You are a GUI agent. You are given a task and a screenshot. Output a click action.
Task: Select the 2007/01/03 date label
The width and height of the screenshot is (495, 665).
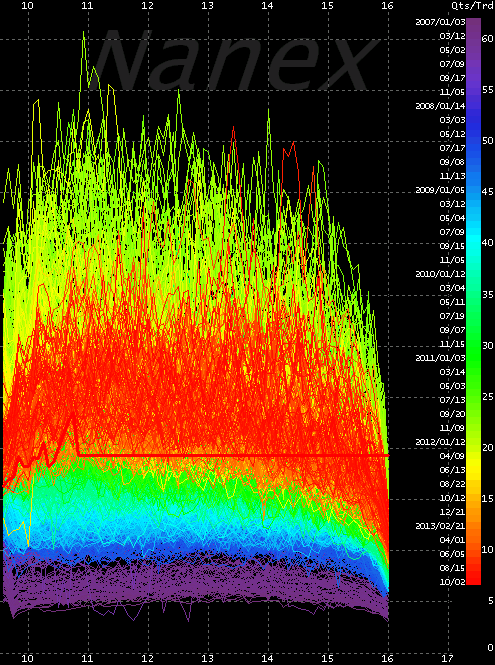[440, 22]
